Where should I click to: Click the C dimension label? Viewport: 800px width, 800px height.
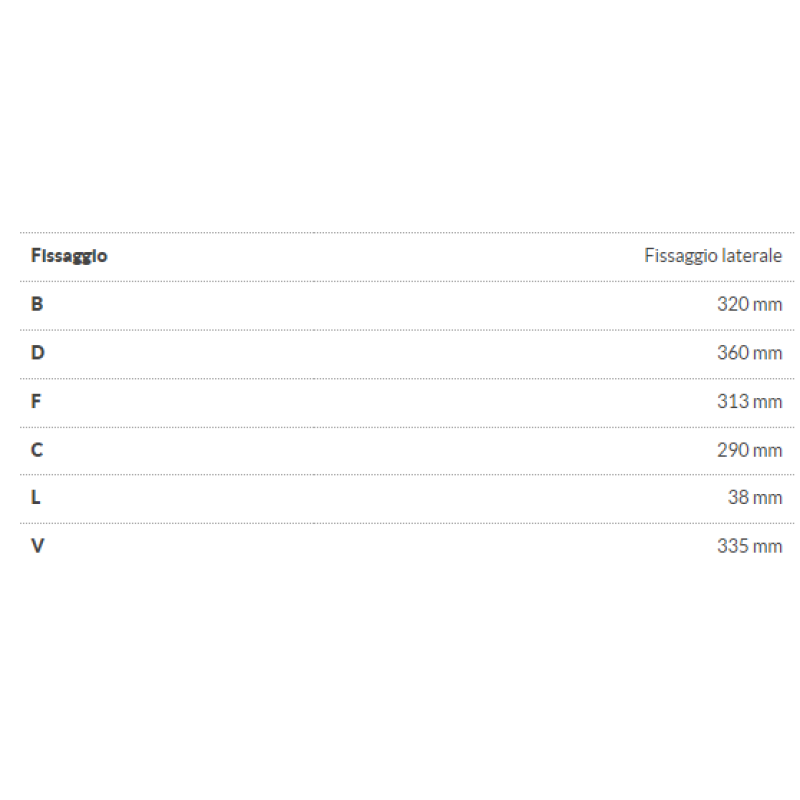tap(37, 450)
